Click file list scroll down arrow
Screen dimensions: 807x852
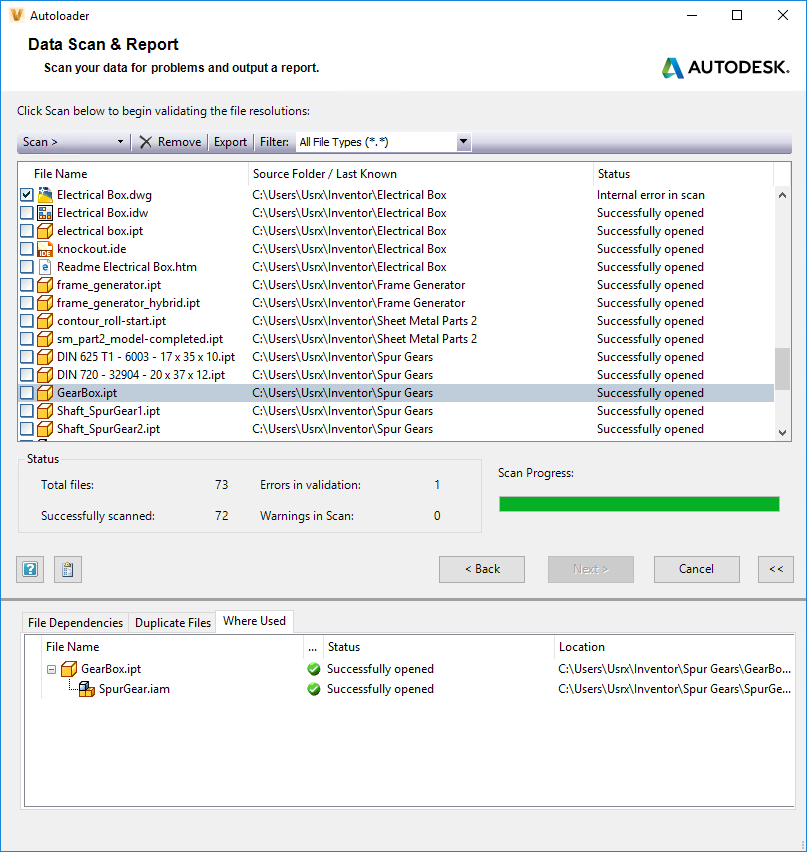(783, 433)
